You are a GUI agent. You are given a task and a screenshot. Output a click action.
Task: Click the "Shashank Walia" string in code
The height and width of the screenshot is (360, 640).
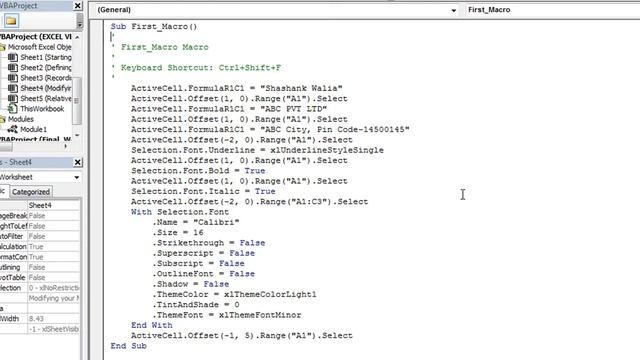coord(301,88)
